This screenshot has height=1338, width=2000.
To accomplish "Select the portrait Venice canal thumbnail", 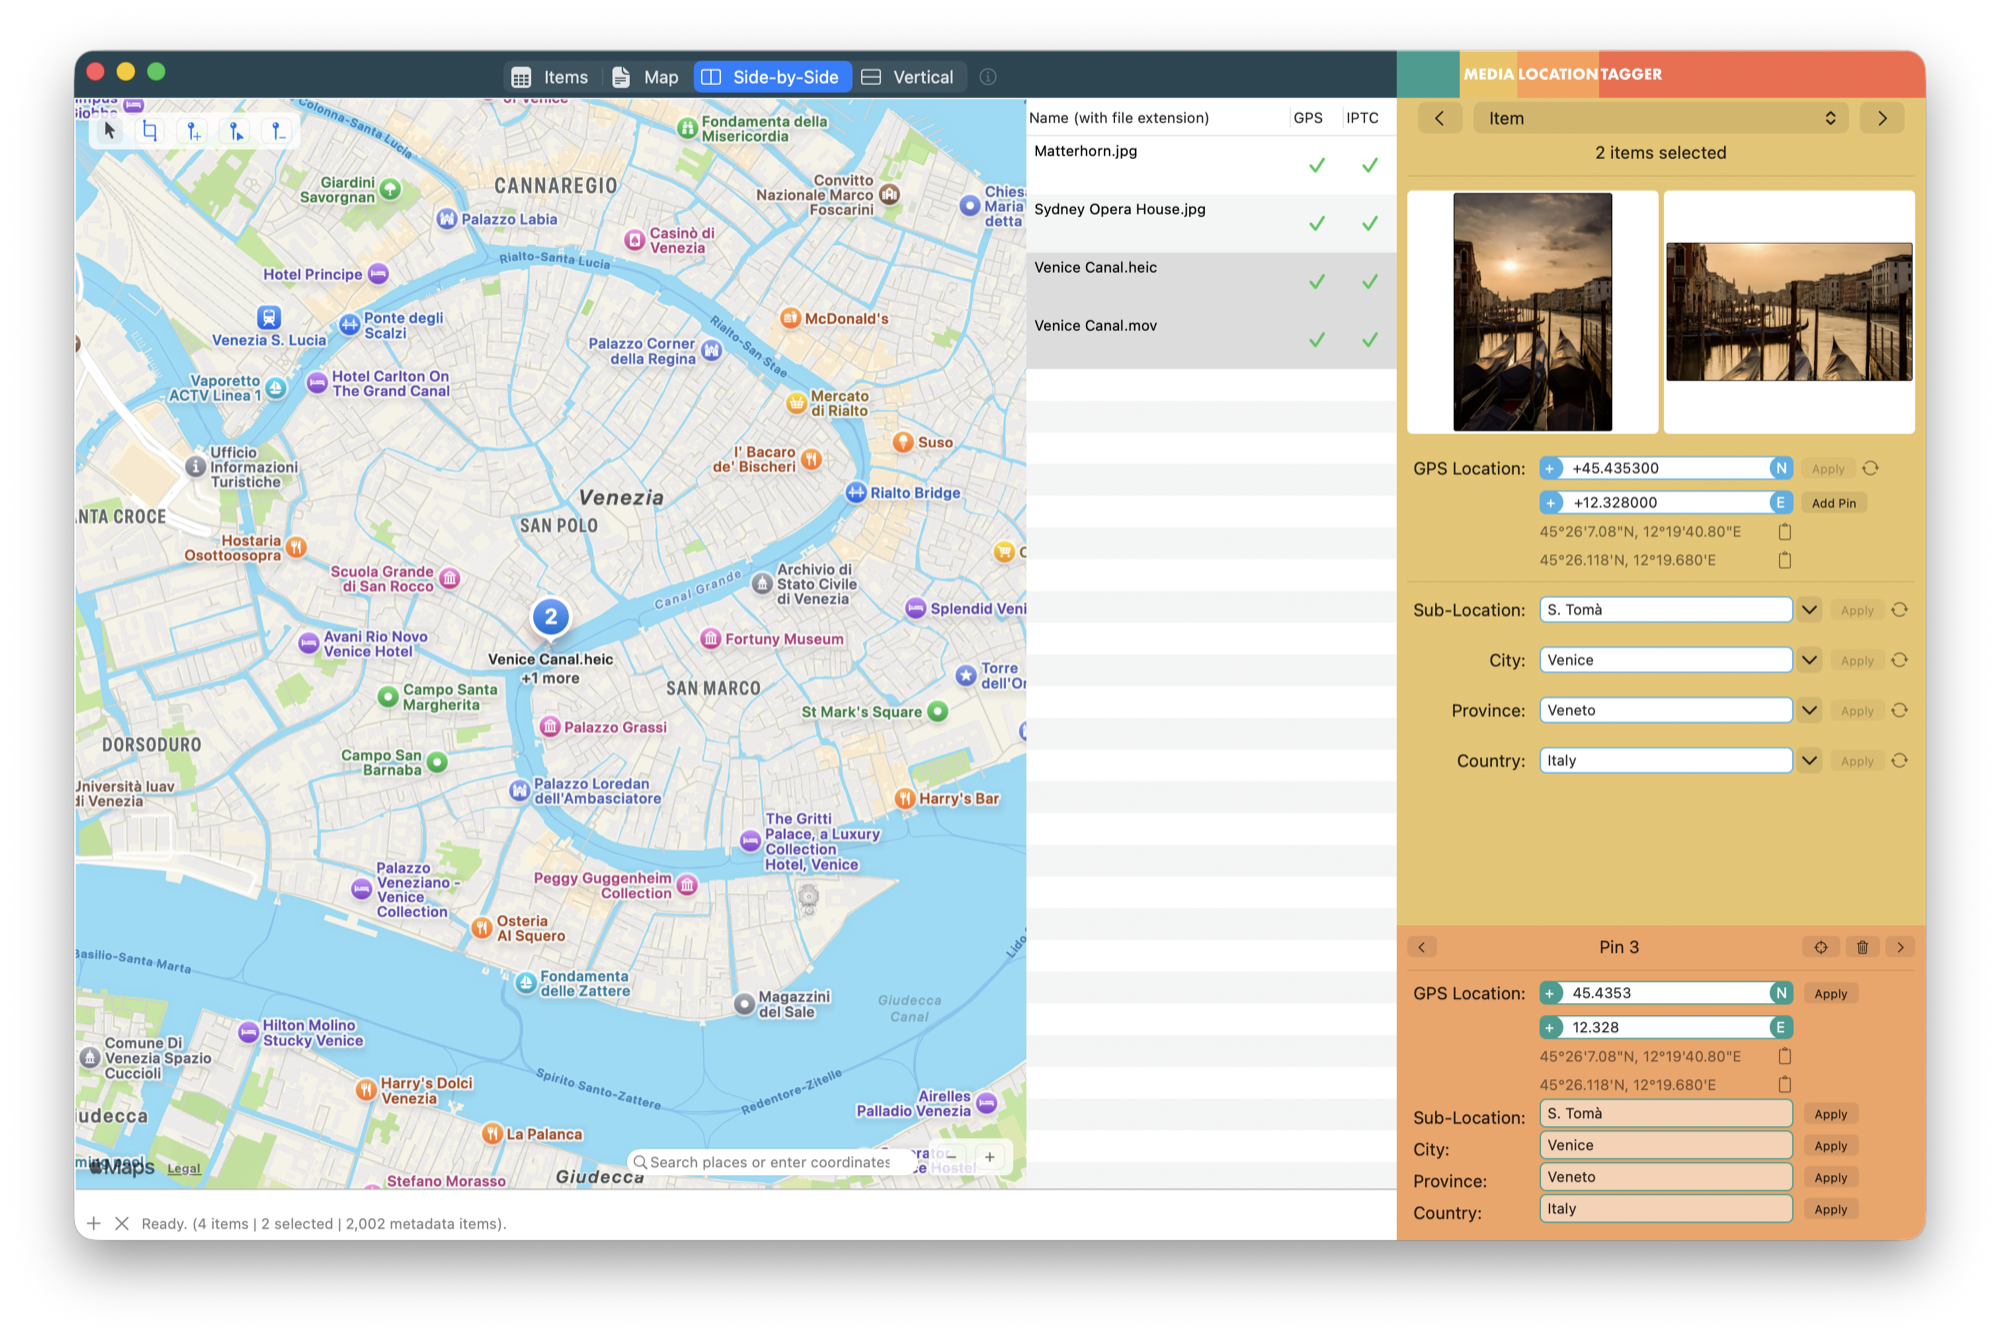I will point(1532,312).
